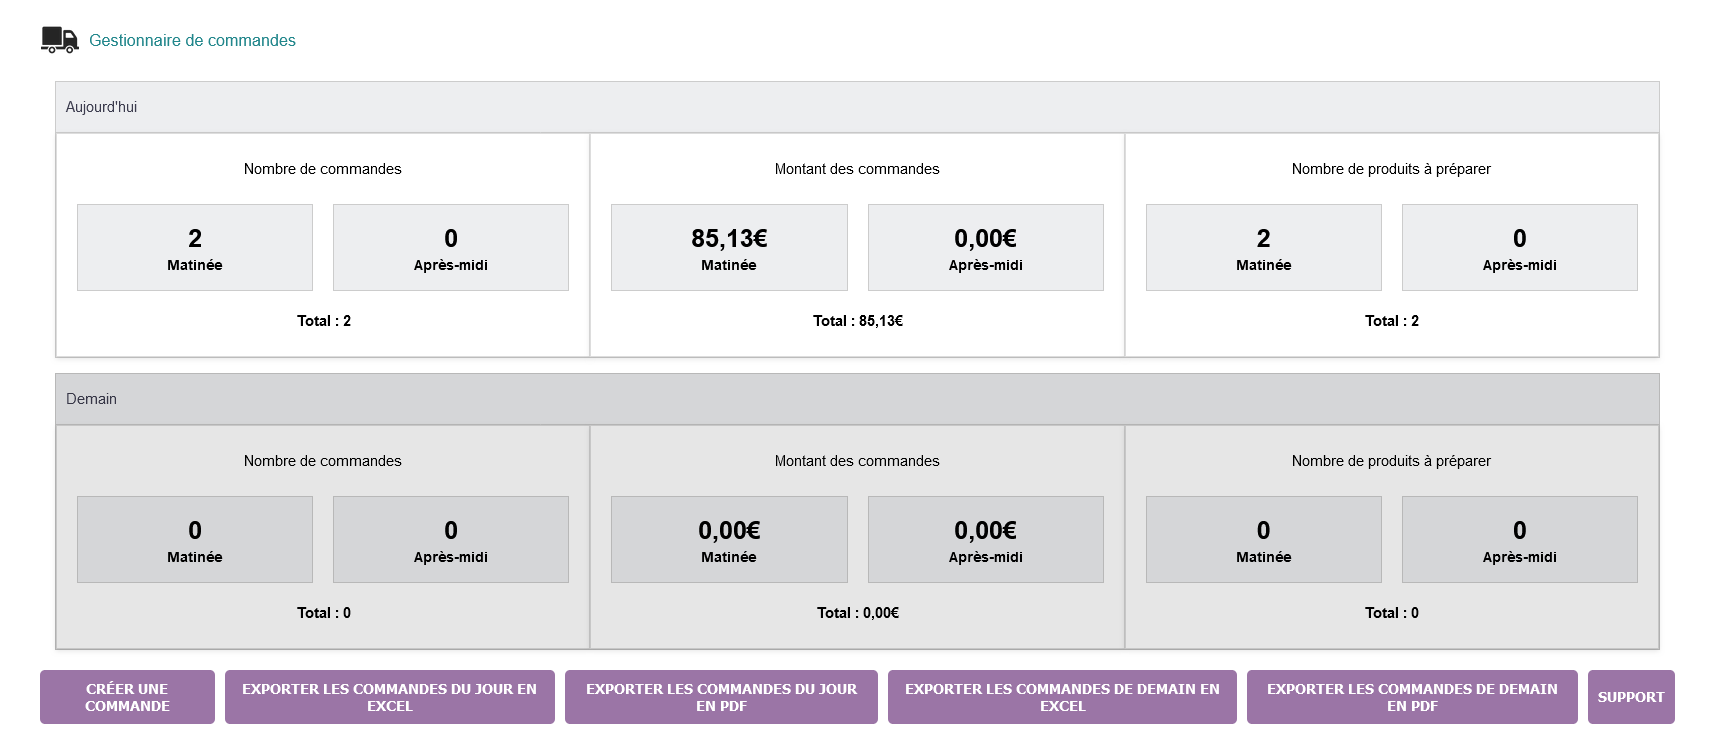
Task: Click tomorrow's morning products to prepare tile
Action: point(1263,540)
